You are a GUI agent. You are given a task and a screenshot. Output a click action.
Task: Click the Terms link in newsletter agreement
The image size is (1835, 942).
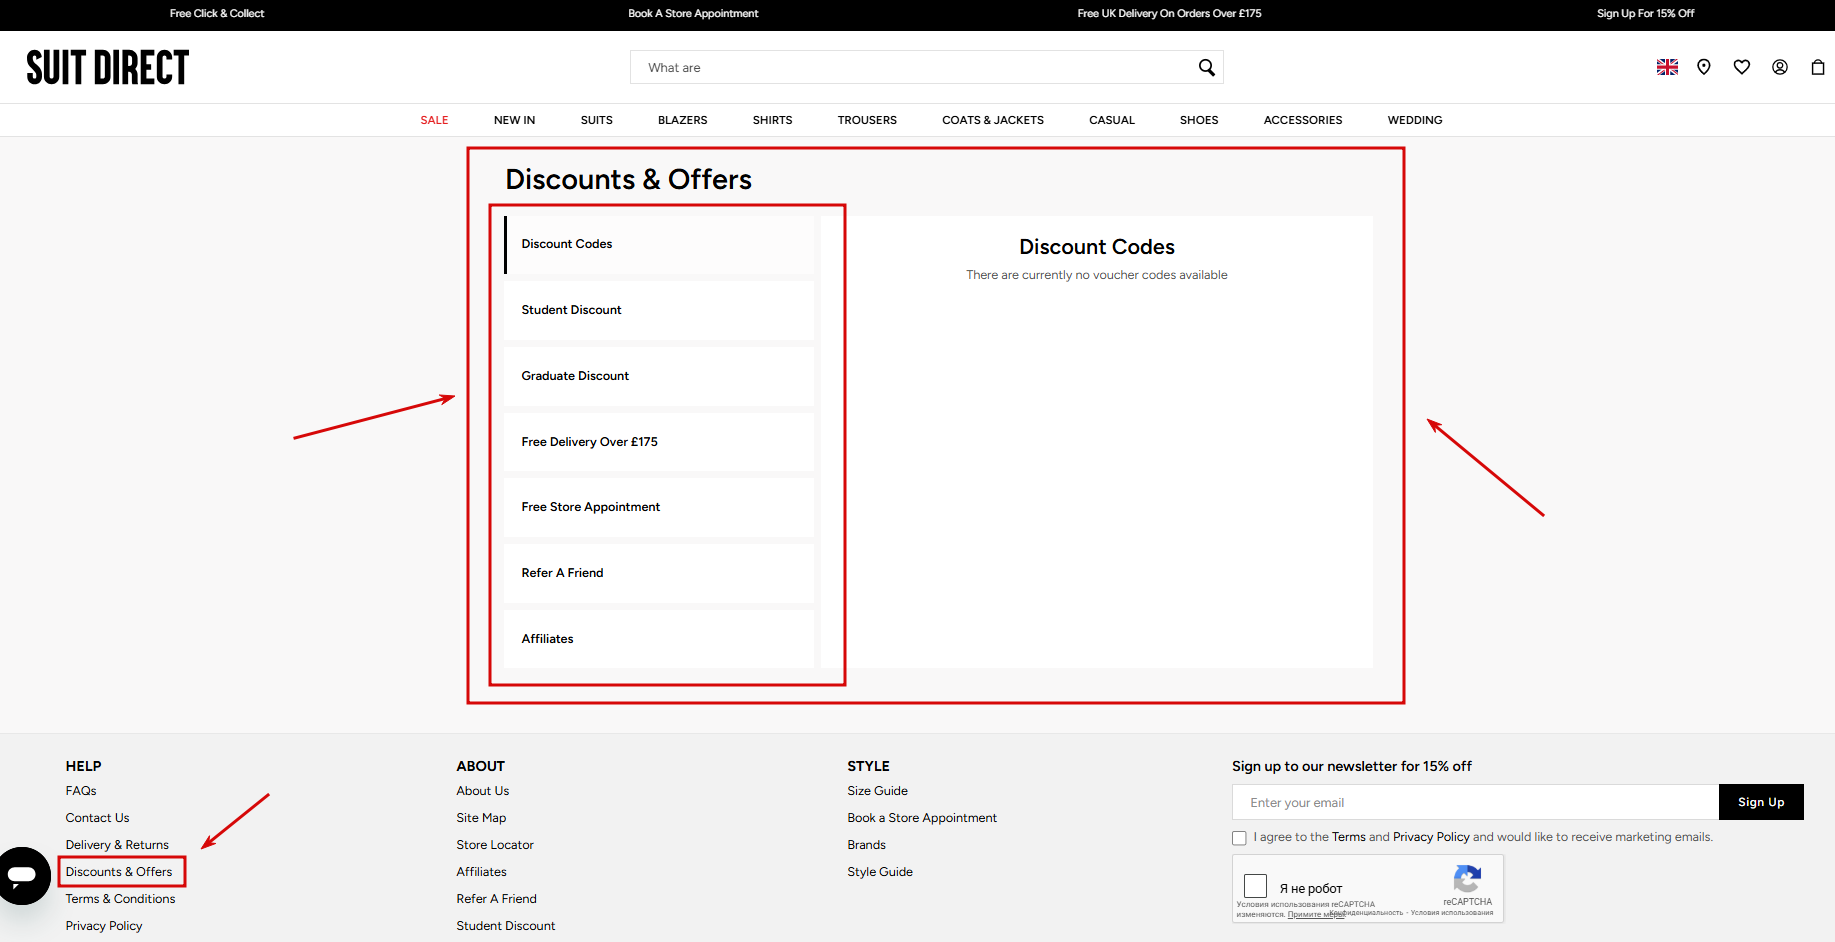click(1348, 837)
